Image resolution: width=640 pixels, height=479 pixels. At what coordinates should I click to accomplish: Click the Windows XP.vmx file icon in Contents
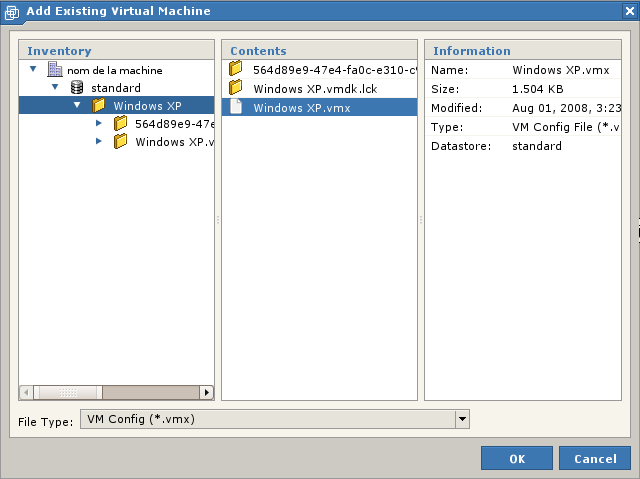236,107
